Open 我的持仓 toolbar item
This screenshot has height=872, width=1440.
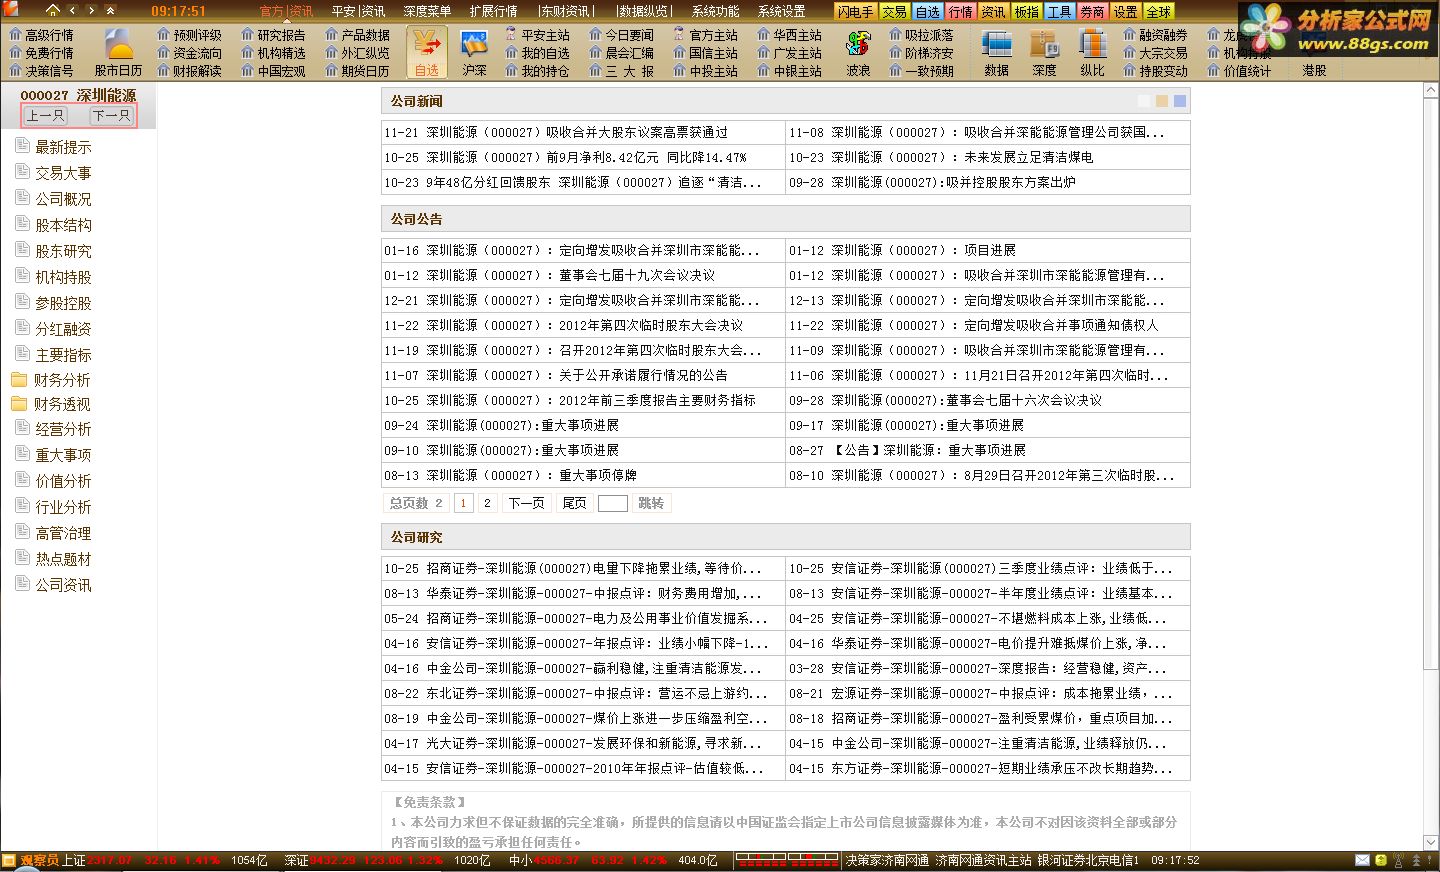(x=537, y=71)
